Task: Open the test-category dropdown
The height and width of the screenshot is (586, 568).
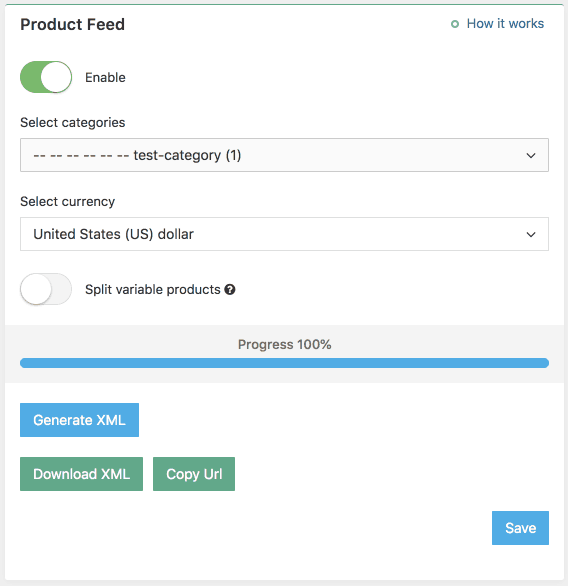Action: (x=284, y=155)
